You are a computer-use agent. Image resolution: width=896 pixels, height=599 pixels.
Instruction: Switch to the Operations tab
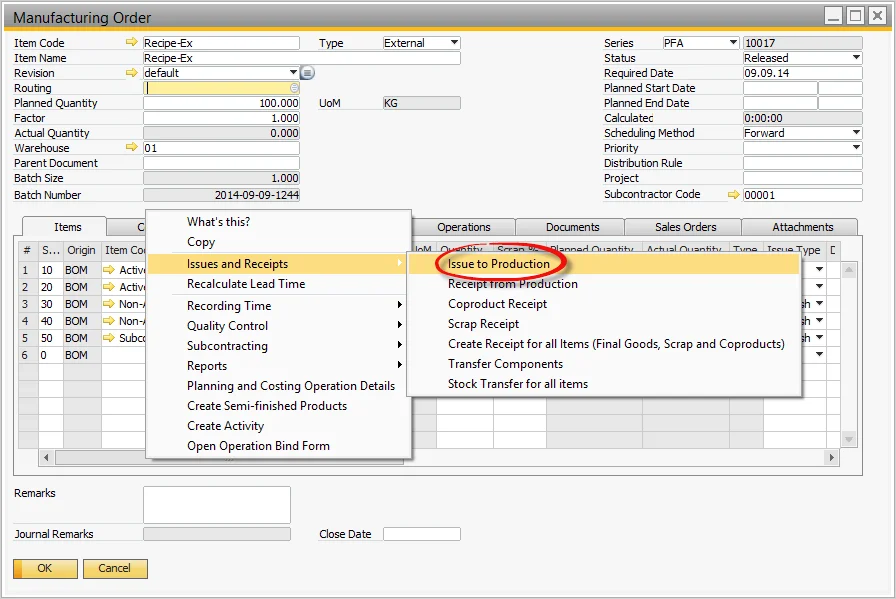pyautogui.click(x=463, y=227)
